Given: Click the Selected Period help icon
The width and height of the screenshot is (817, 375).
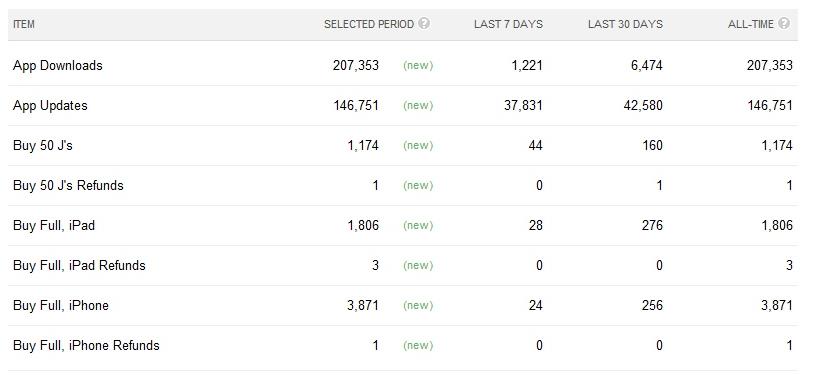Looking at the screenshot, I should tap(424, 23).
